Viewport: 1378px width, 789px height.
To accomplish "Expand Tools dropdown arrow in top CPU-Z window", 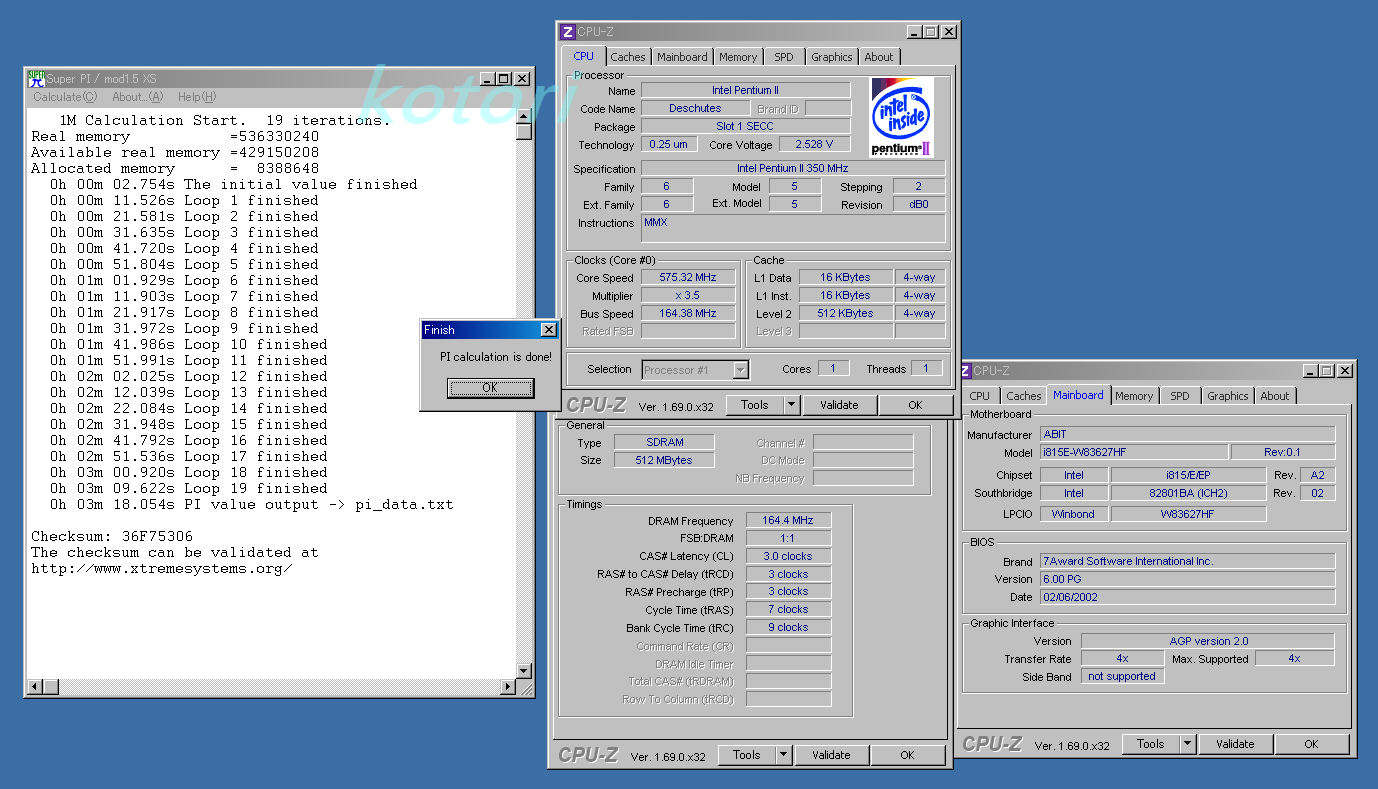I will coord(792,405).
